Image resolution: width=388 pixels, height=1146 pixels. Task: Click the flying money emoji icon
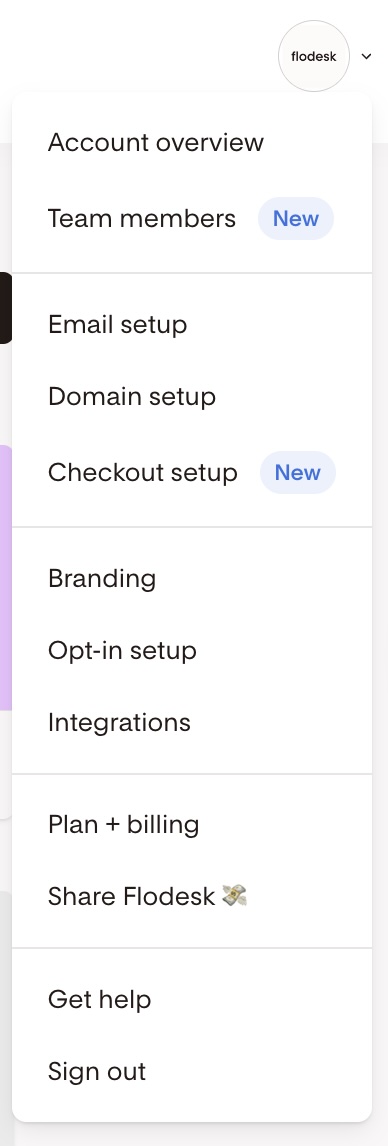pos(234,895)
